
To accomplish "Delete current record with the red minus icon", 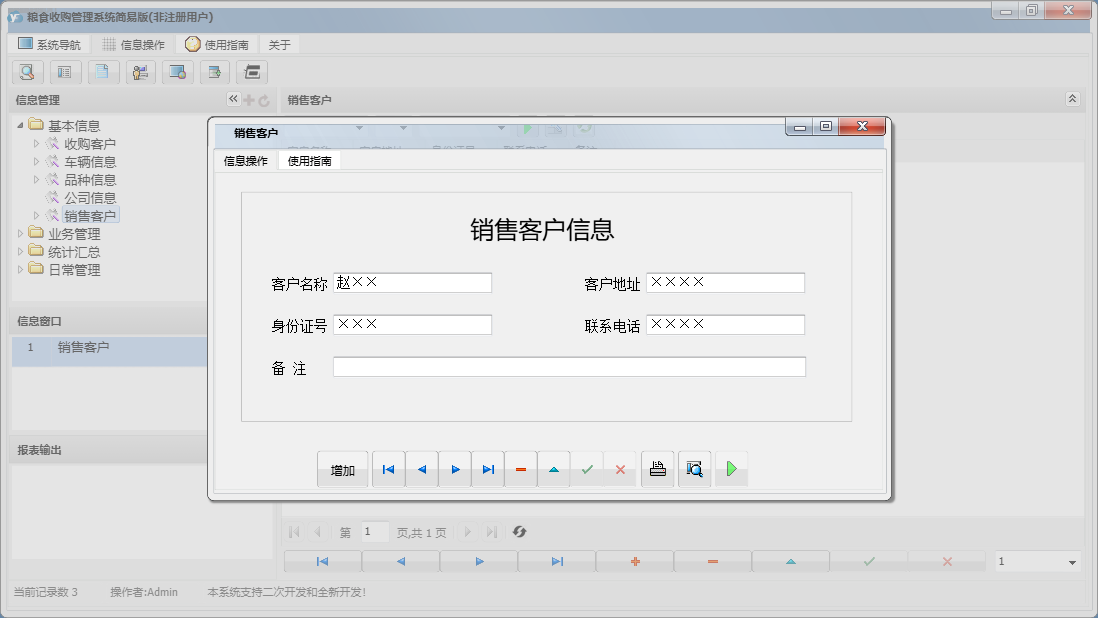I will pos(521,468).
